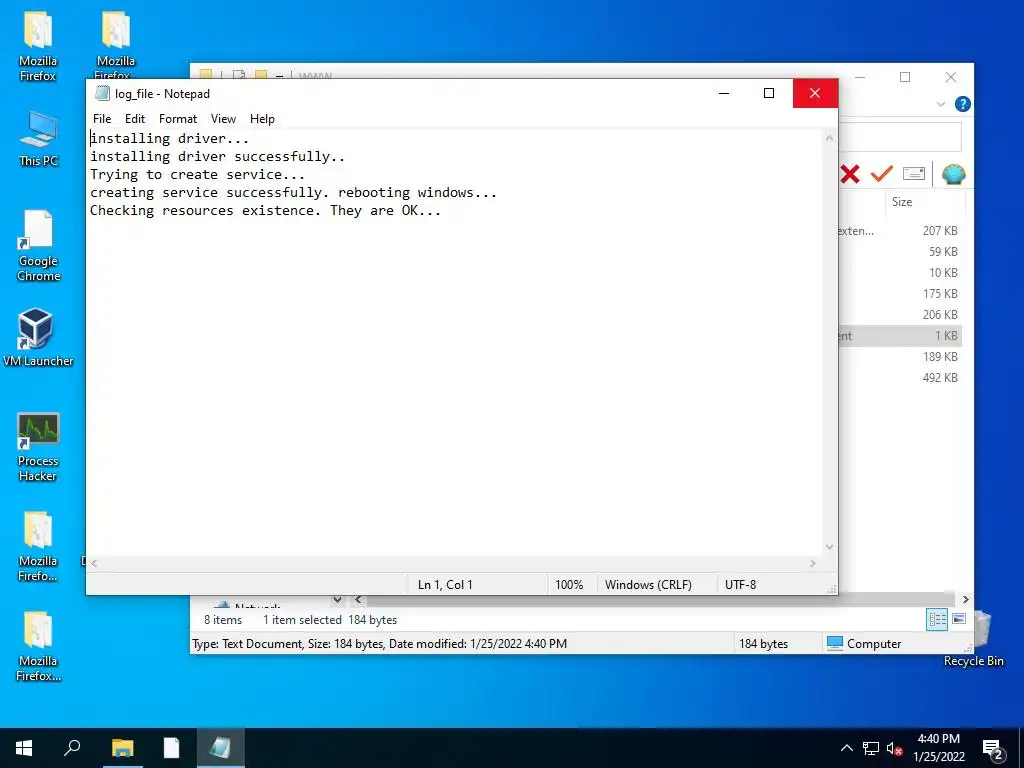Viewport: 1024px width, 768px height.
Task: Click navigation pane scroll down arrow
Action: click(x=337, y=600)
